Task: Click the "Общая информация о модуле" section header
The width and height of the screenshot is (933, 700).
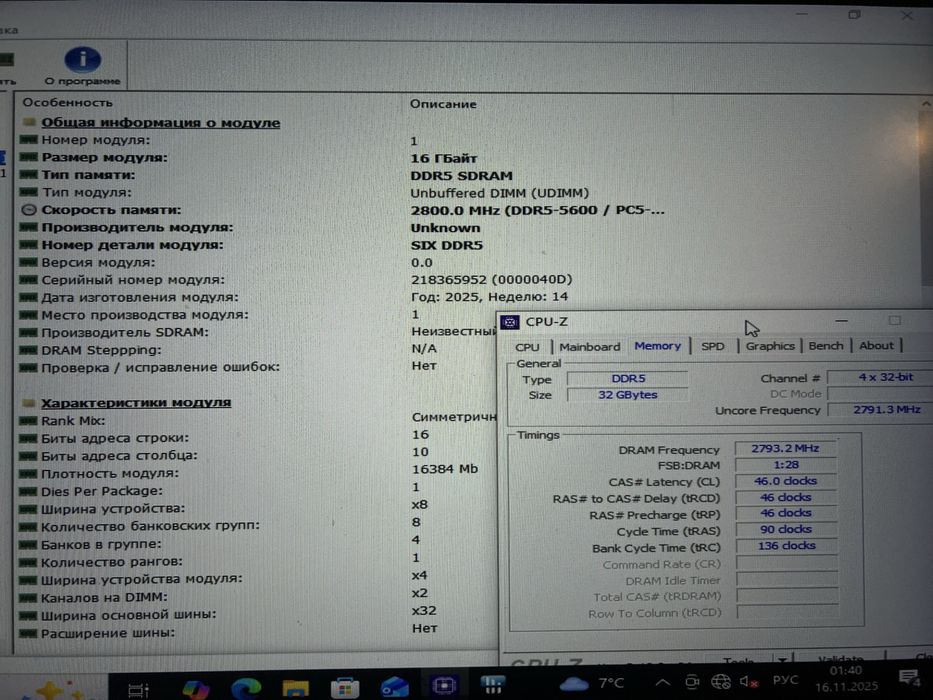Action: 161,123
